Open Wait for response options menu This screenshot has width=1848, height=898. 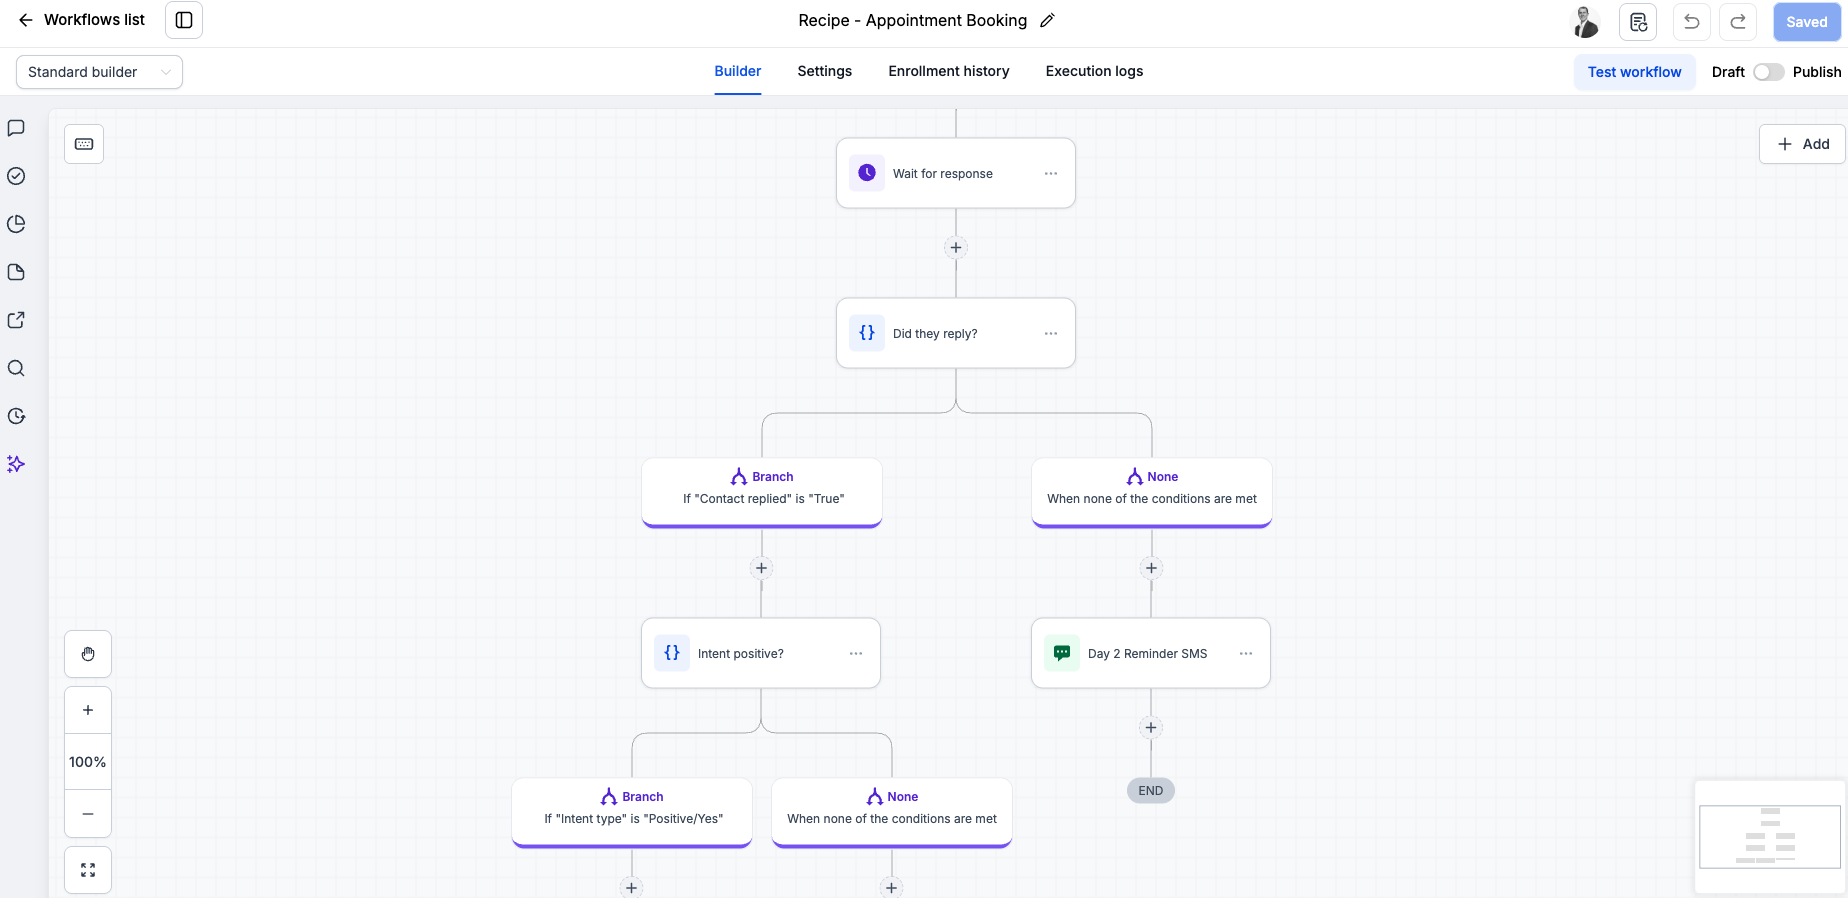point(1051,173)
